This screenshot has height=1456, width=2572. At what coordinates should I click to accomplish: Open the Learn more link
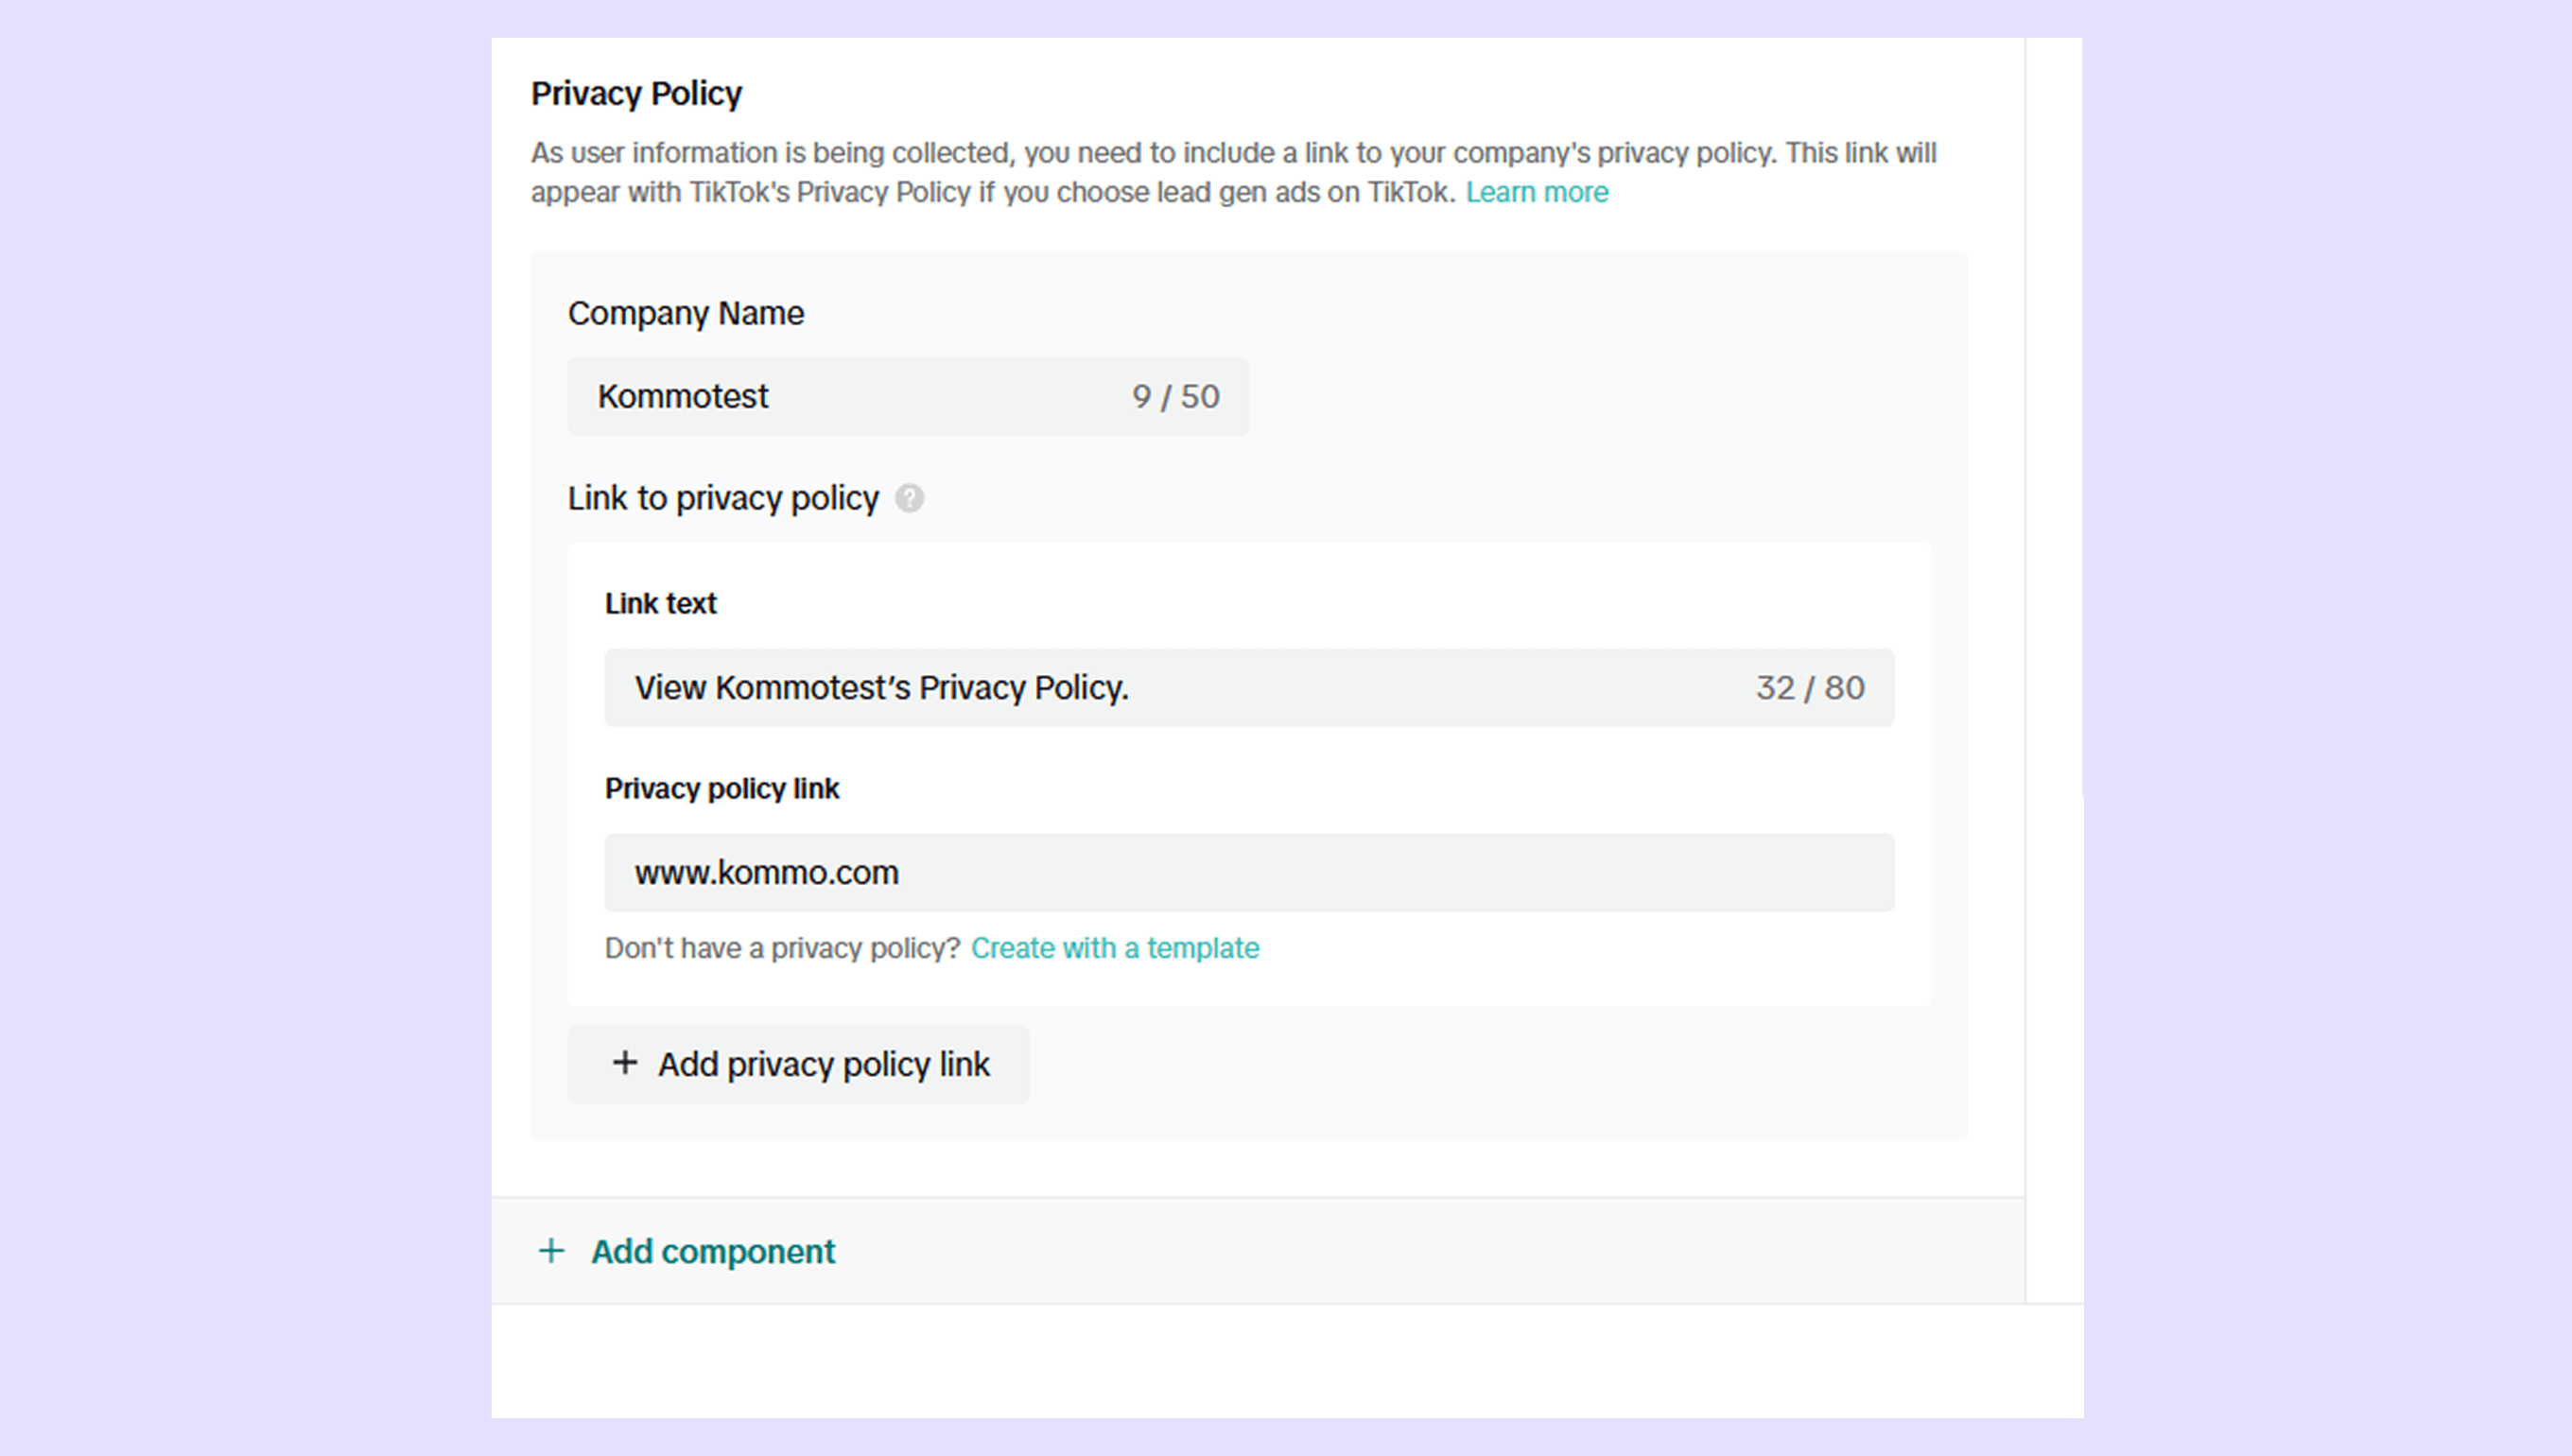(x=1536, y=192)
